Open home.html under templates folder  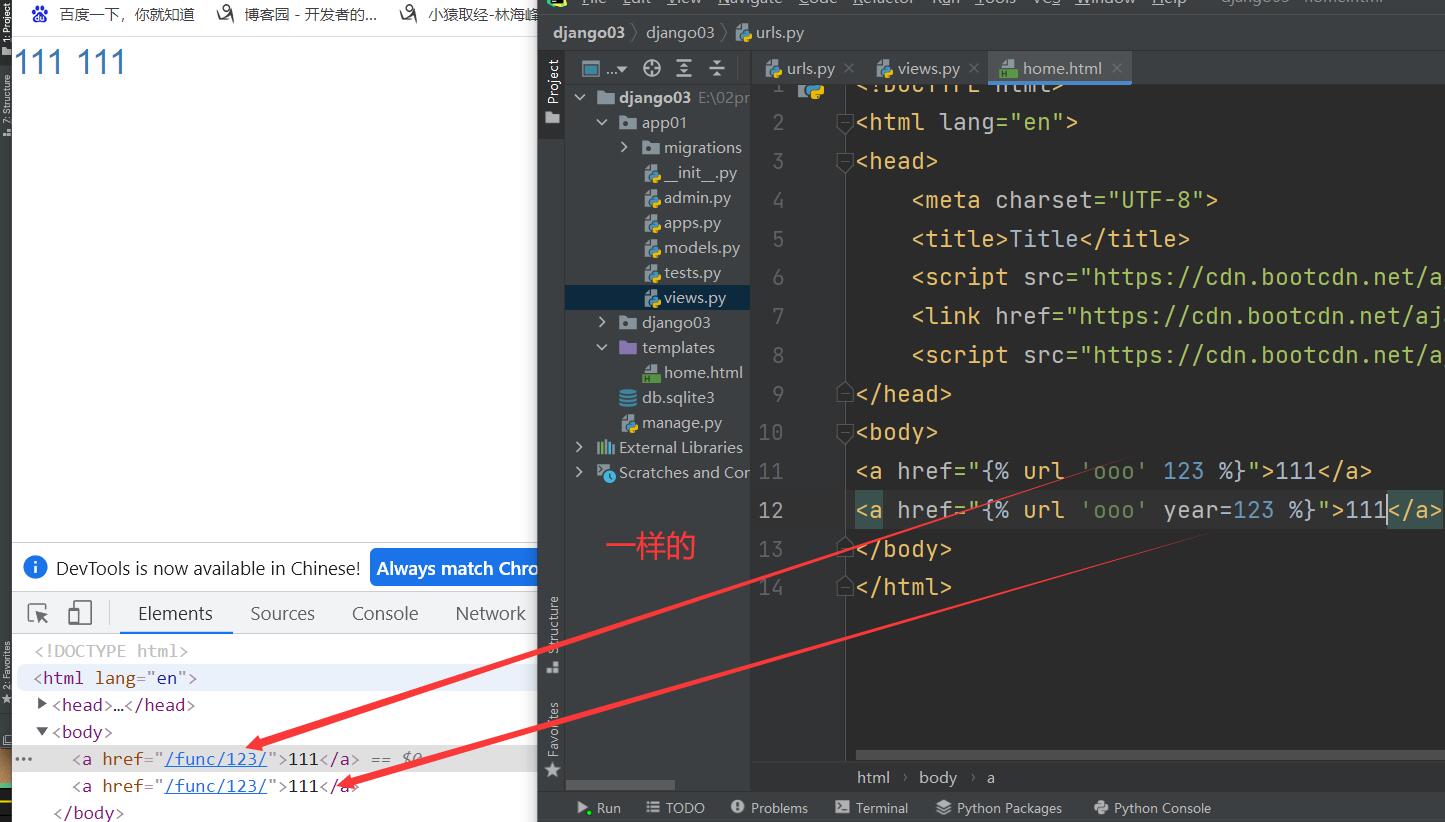click(x=693, y=372)
